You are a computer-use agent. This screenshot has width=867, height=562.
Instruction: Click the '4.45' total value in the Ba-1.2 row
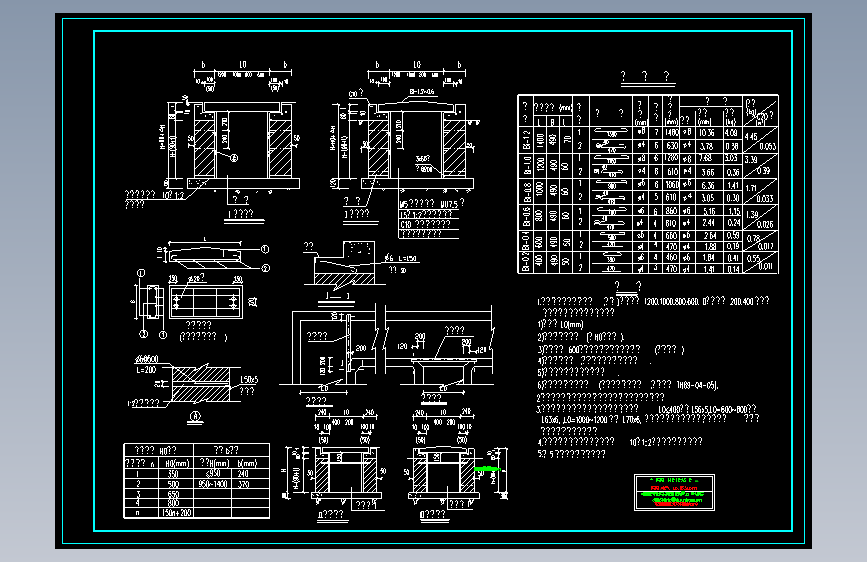click(751, 137)
